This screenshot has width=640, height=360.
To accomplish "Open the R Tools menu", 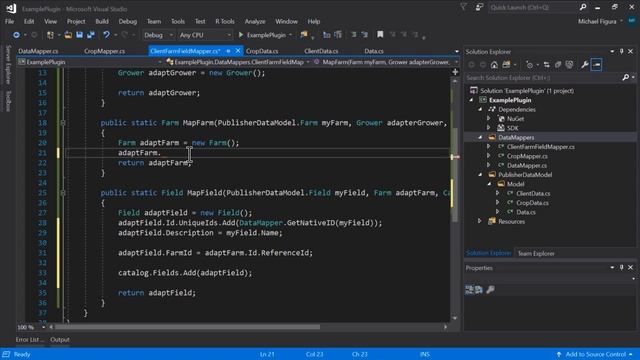I will click(x=225, y=21).
